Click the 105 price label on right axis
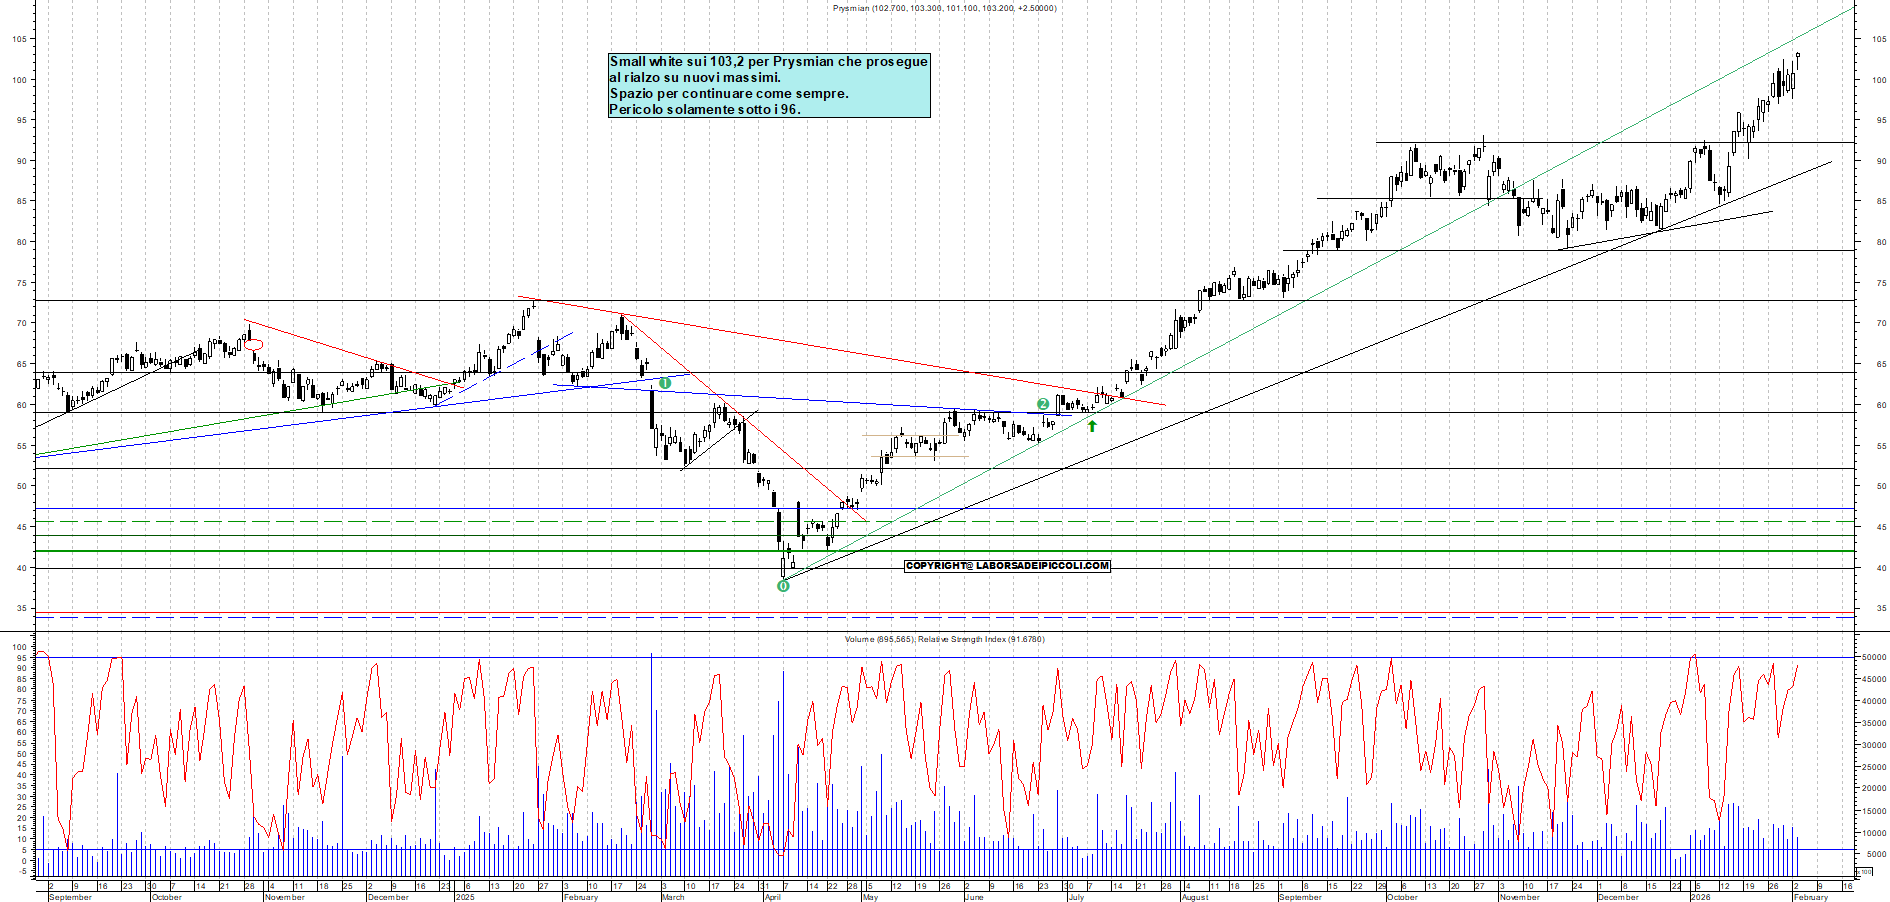This screenshot has width=1890, height=902. [1880, 39]
